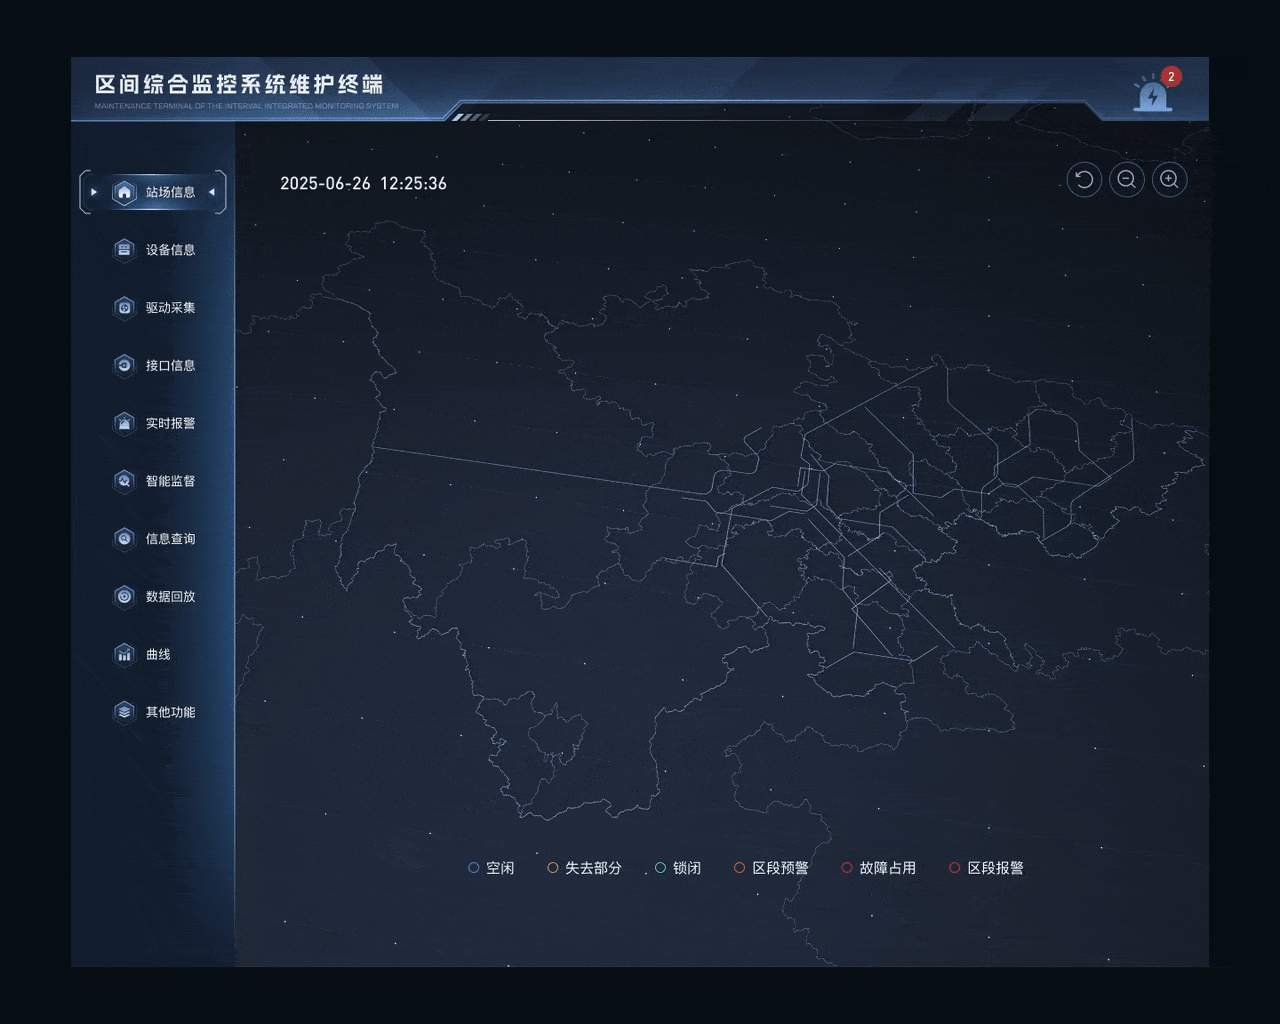Zoom in on the map

pyautogui.click(x=1169, y=180)
